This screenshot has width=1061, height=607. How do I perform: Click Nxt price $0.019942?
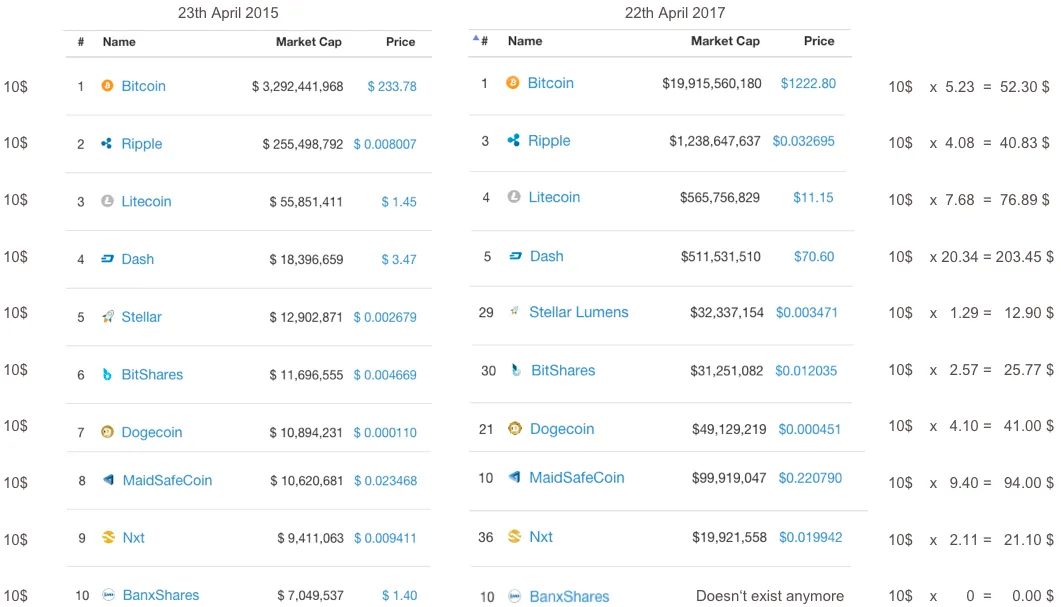click(x=811, y=537)
